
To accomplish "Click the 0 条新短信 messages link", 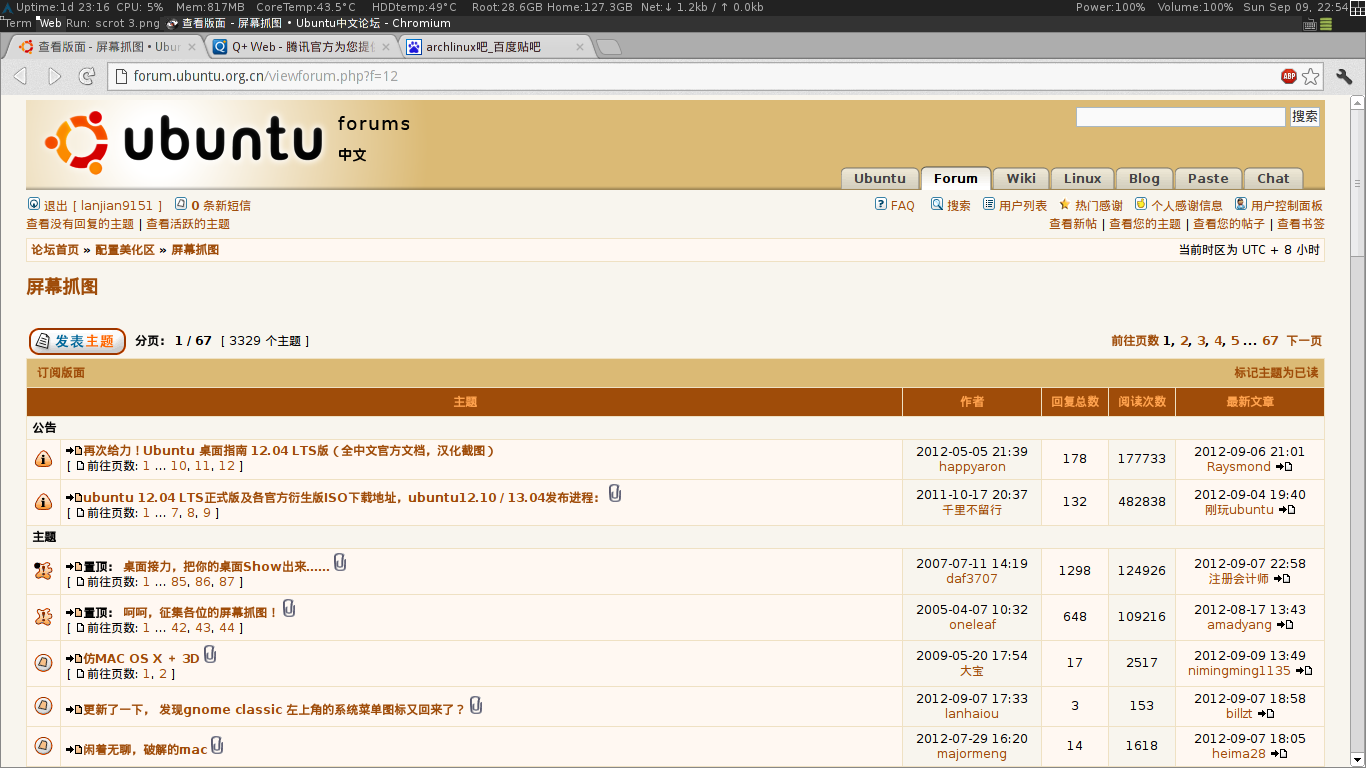I will [x=221, y=205].
